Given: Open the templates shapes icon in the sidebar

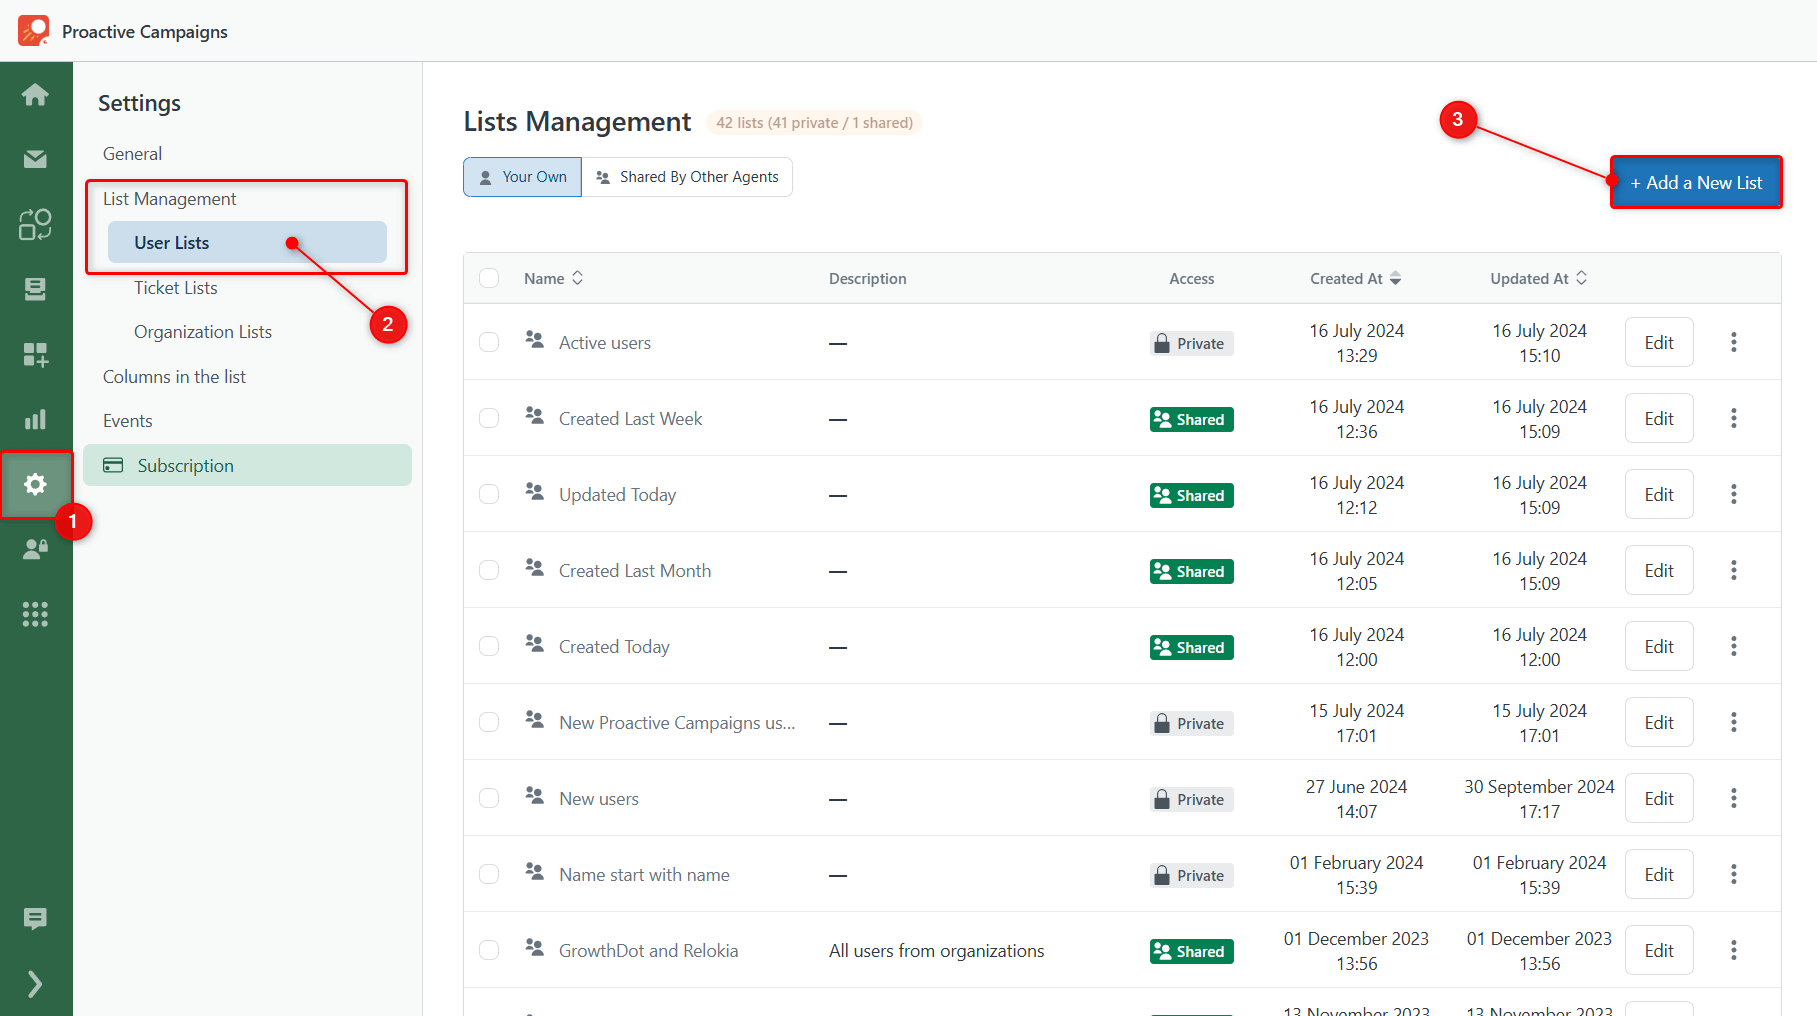Looking at the screenshot, I should pos(35,224).
